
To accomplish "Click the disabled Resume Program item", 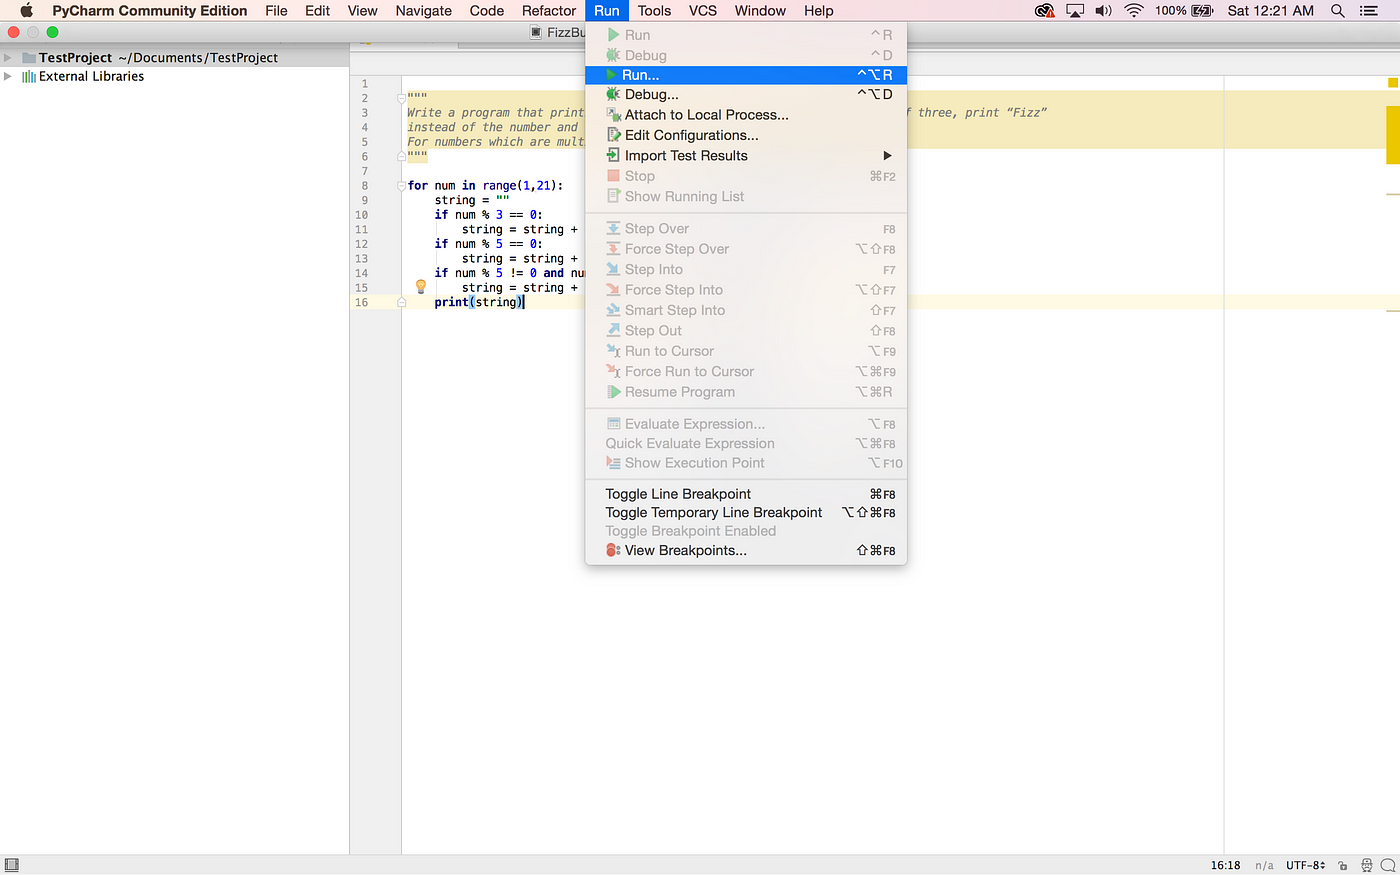I will point(746,392).
